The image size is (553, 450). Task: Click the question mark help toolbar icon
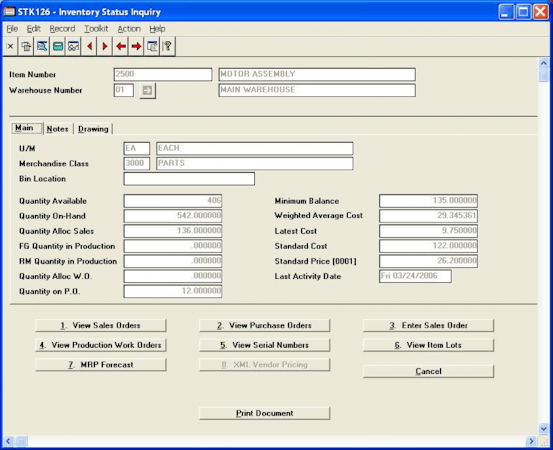[168, 46]
